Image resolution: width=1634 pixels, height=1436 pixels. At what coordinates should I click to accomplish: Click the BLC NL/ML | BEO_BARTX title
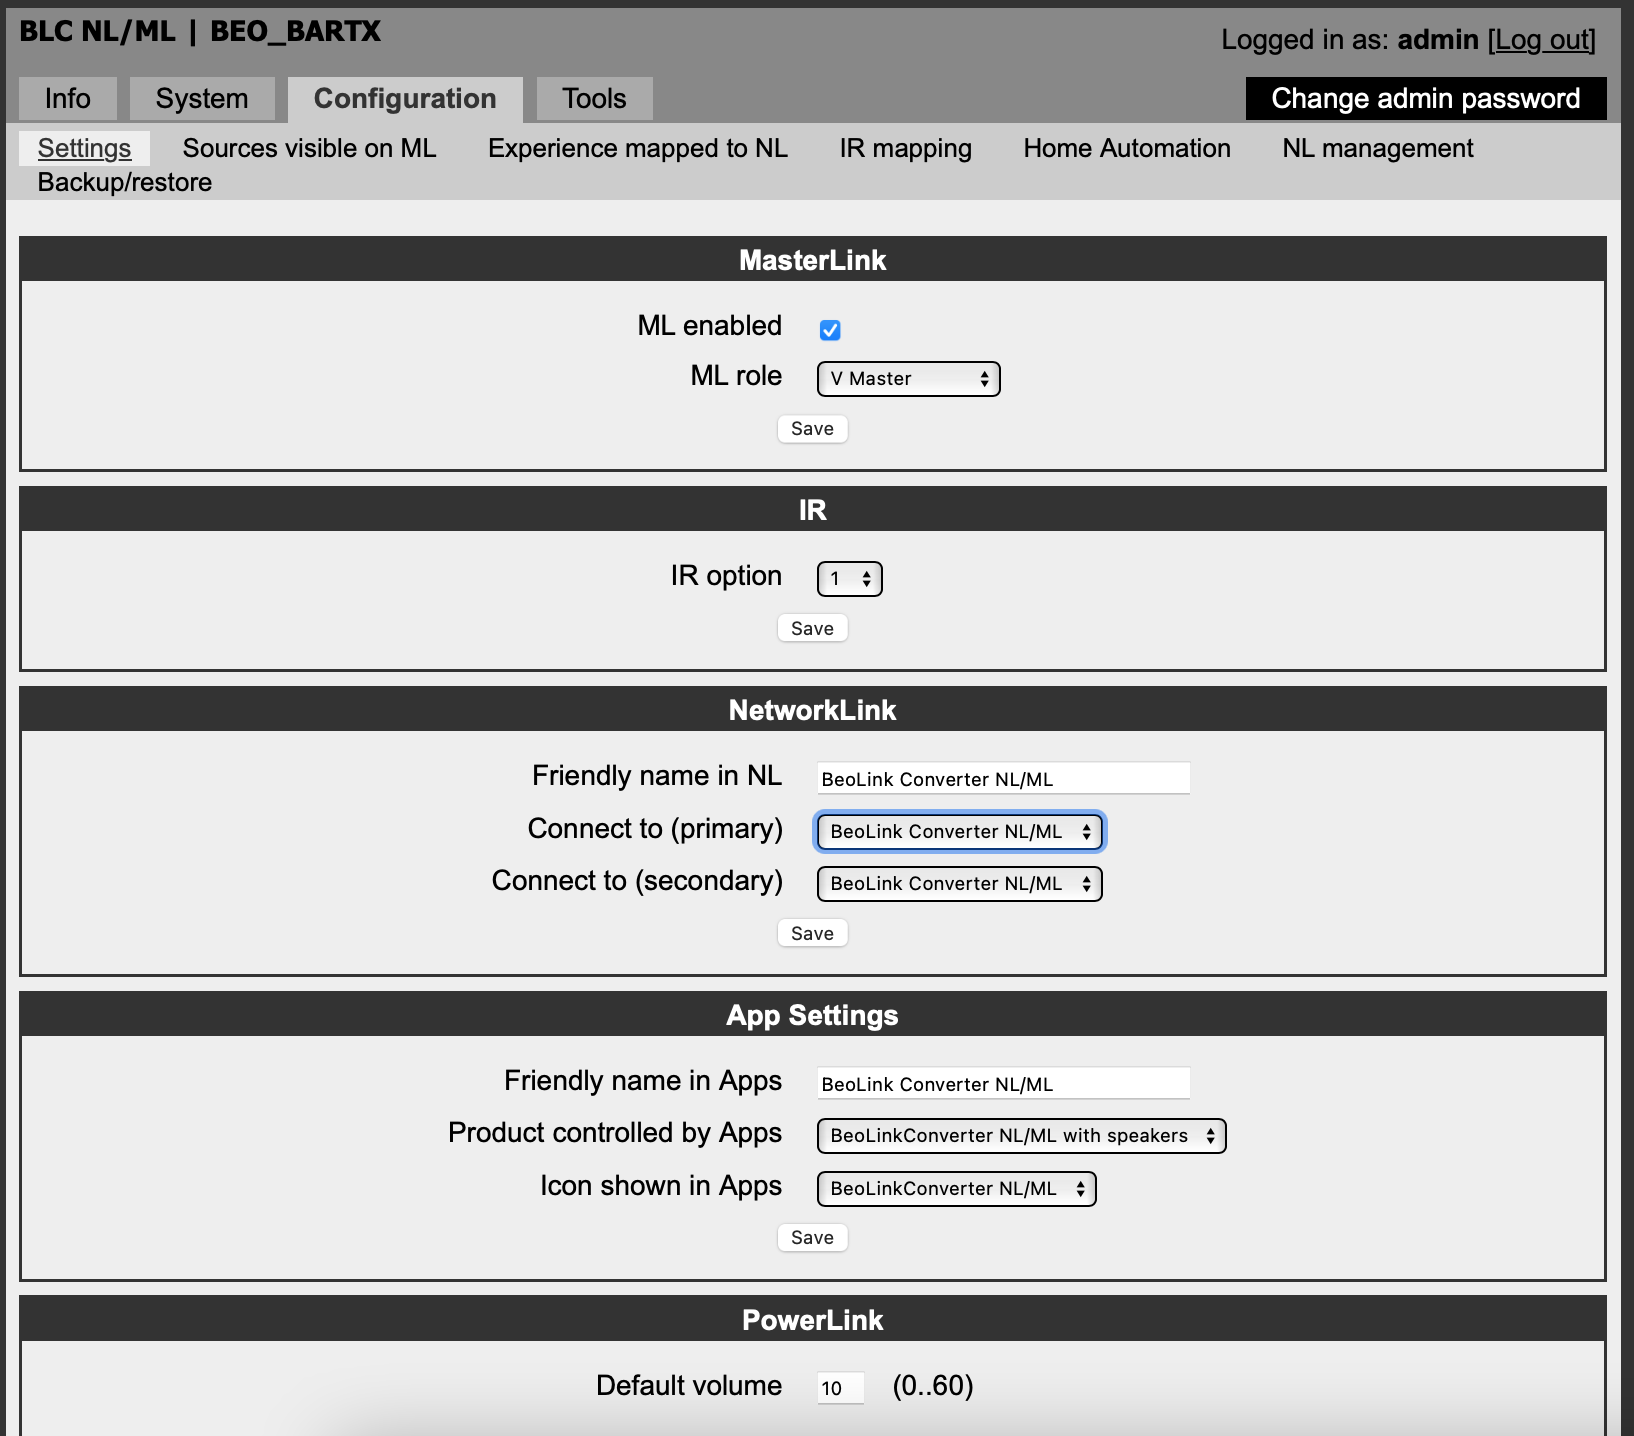click(x=200, y=31)
